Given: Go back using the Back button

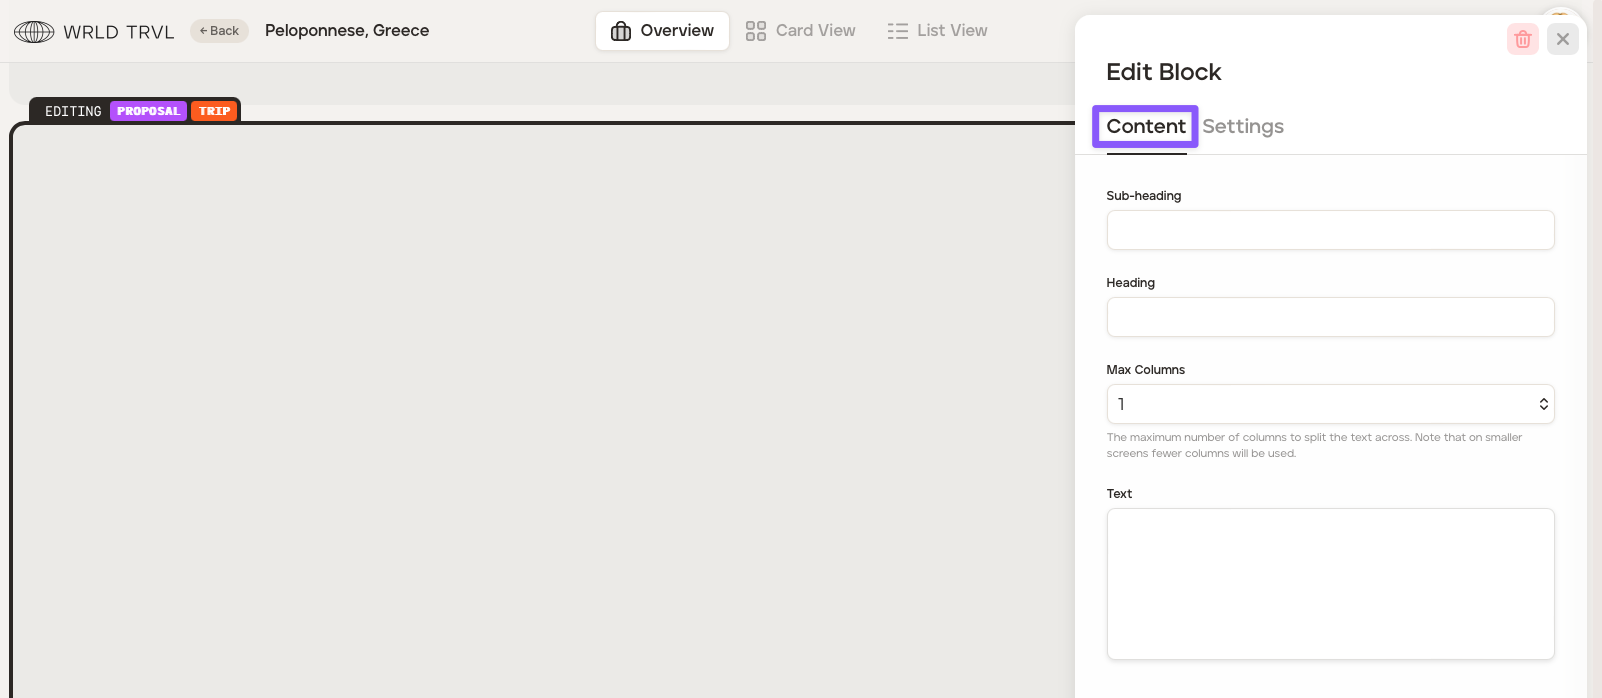Looking at the screenshot, I should tap(219, 31).
